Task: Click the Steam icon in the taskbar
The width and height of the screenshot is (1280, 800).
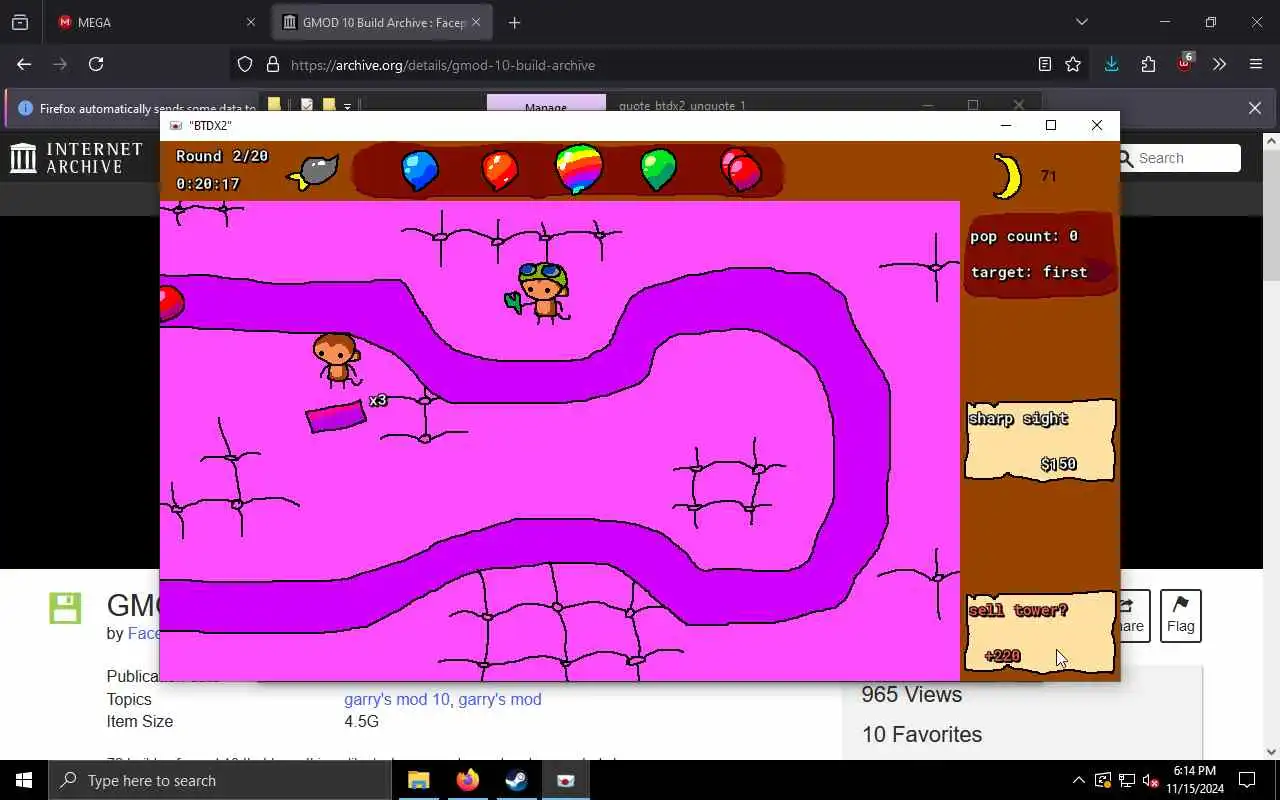Action: tap(516, 780)
